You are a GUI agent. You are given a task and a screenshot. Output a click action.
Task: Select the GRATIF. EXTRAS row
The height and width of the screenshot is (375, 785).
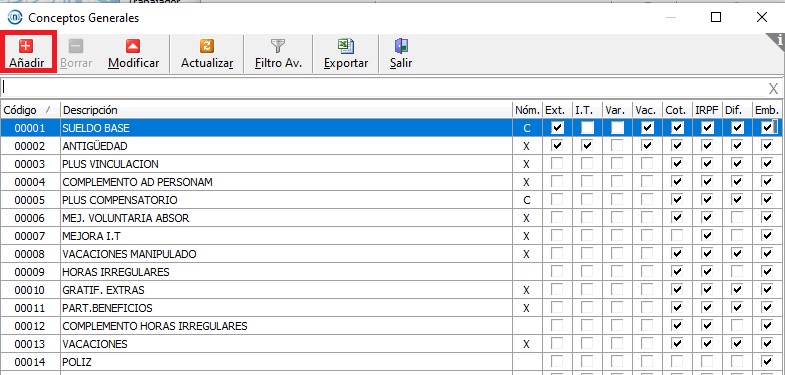(391, 290)
